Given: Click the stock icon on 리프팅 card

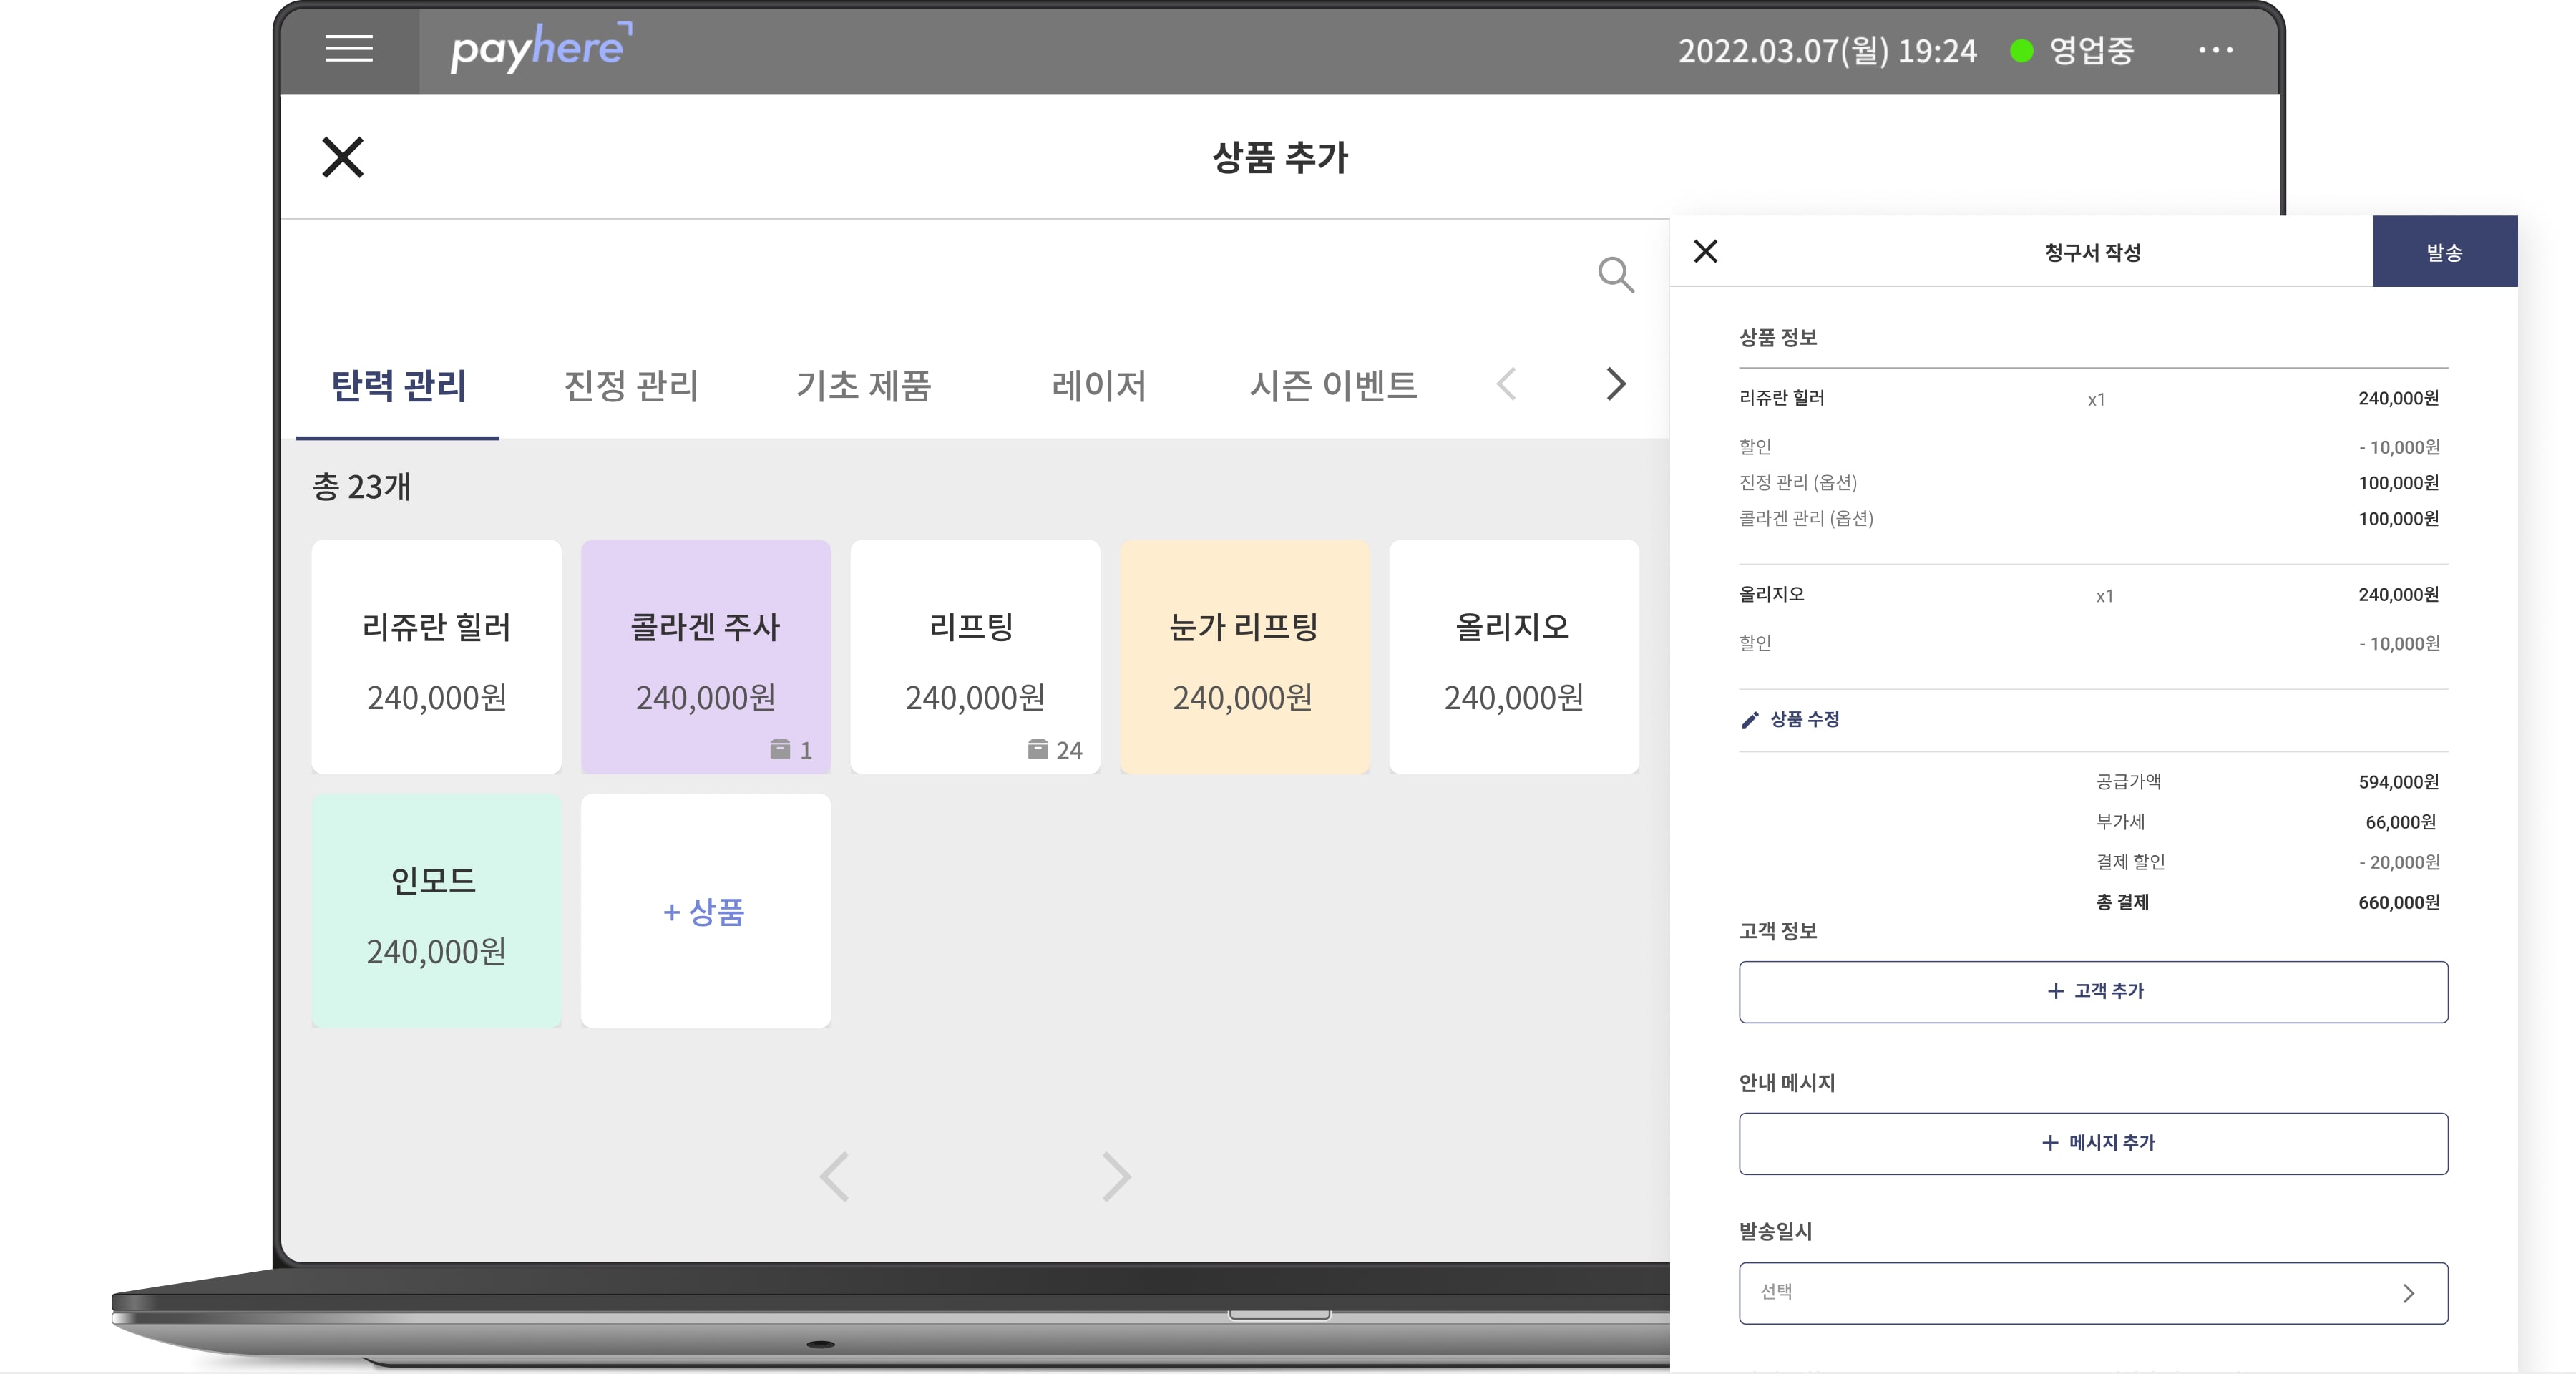Looking at the screenshot, I should pos(1038,749).
